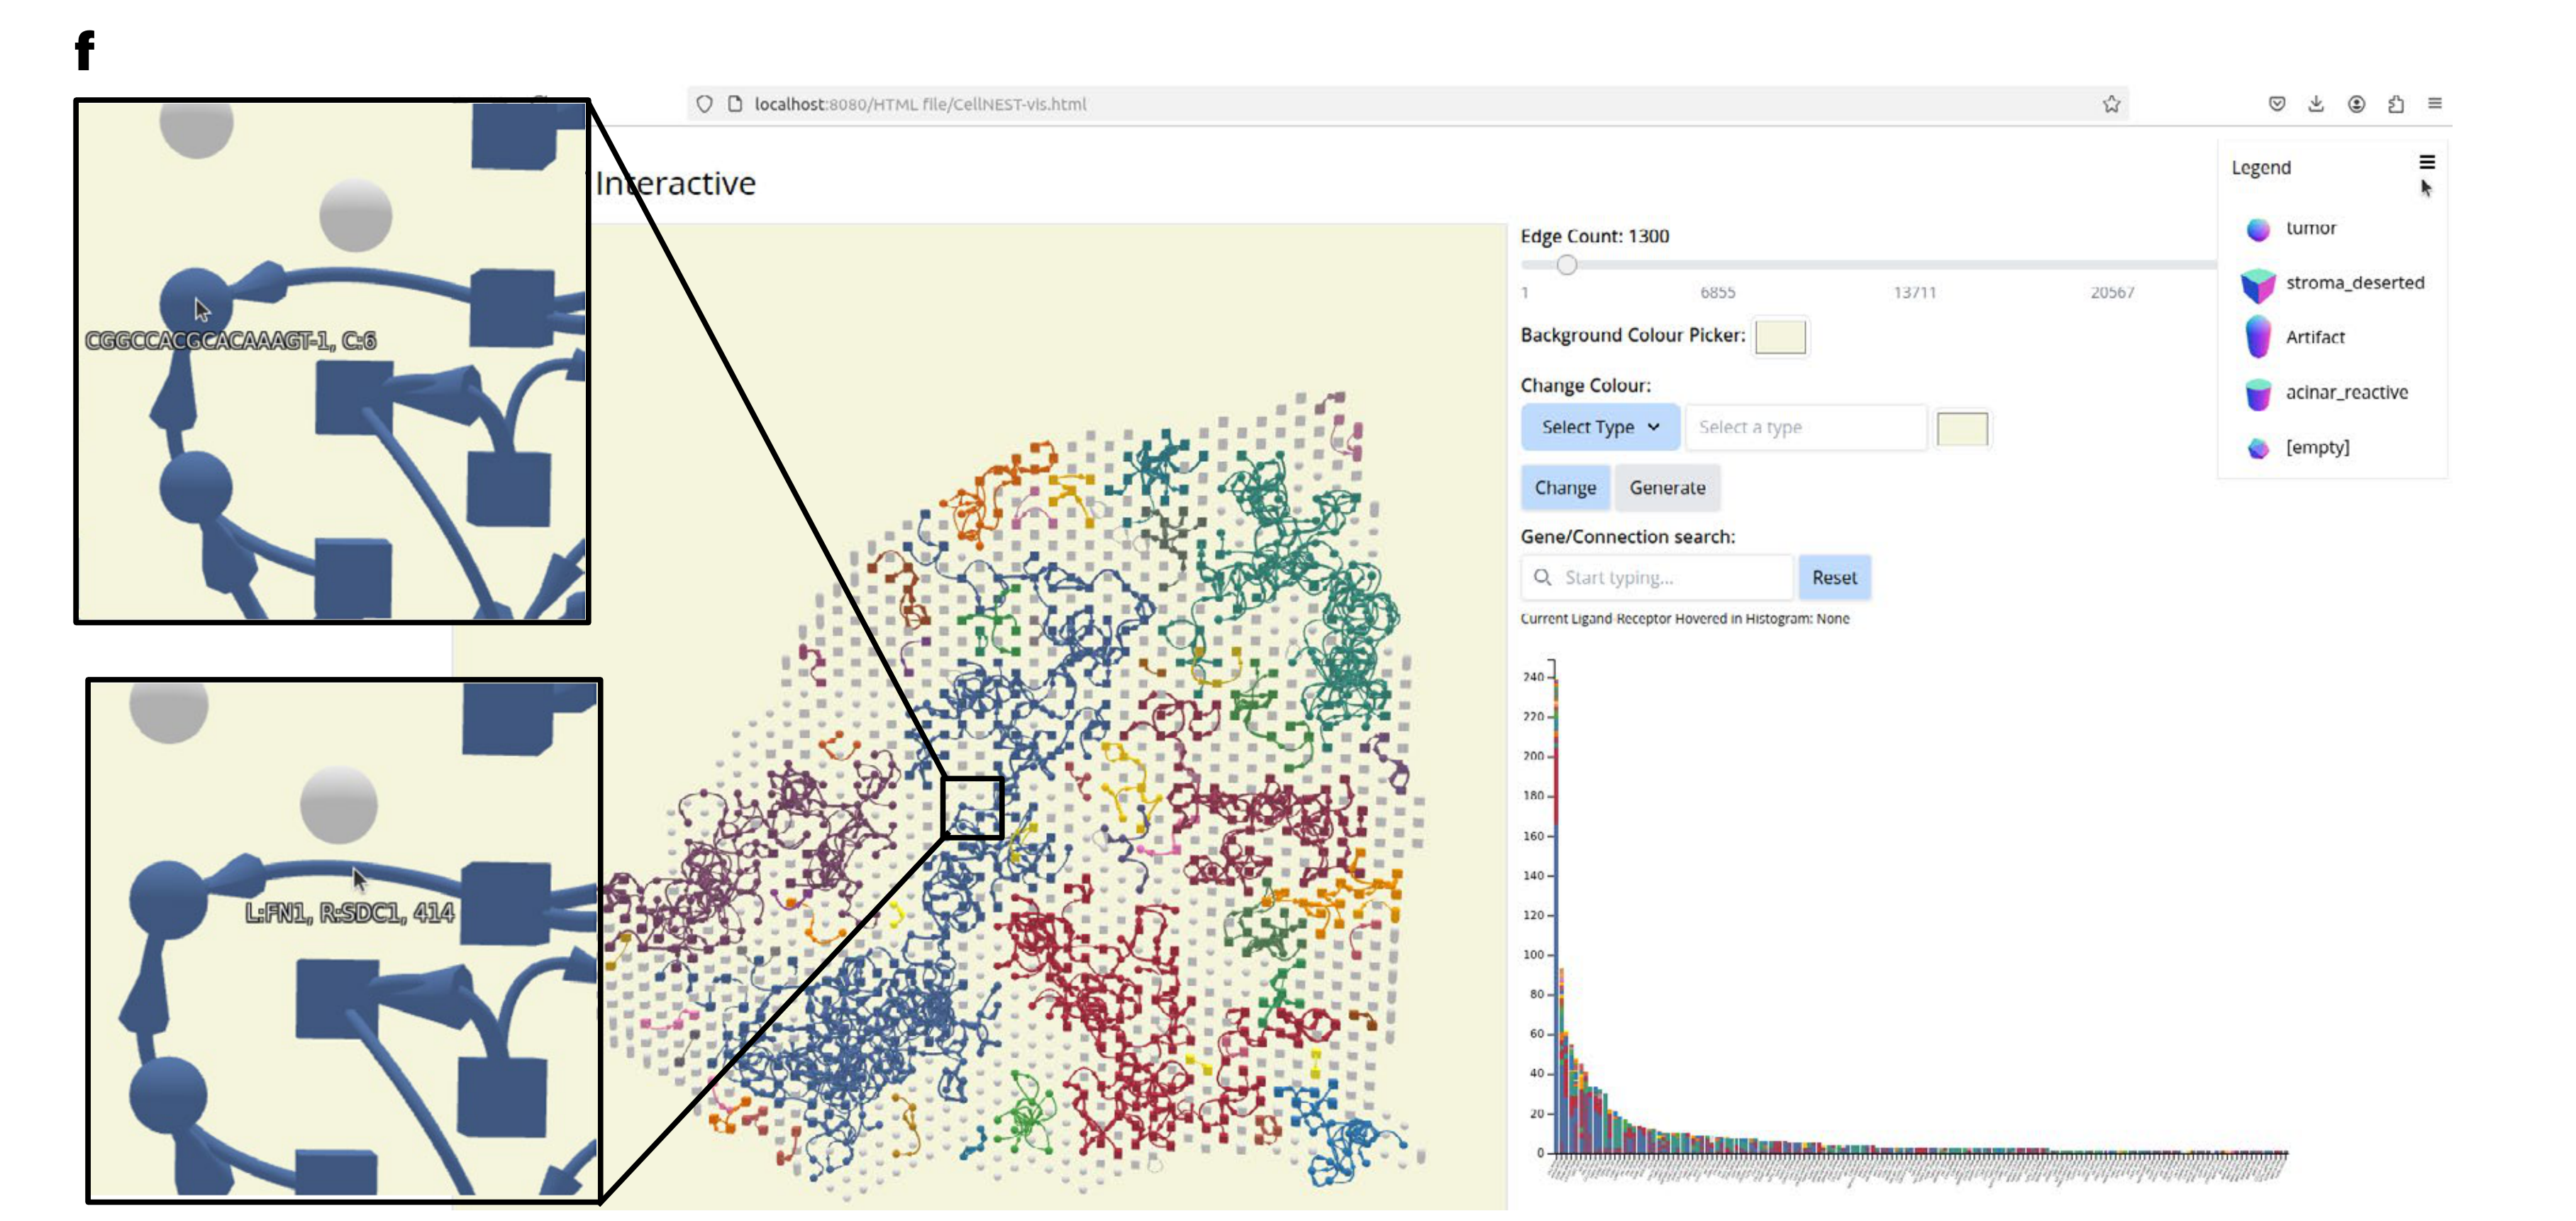Image resolution: width=2576 pixels, height=1221 pixels.
Task: Open the Firefox downloads icon
Action: 2316,104
